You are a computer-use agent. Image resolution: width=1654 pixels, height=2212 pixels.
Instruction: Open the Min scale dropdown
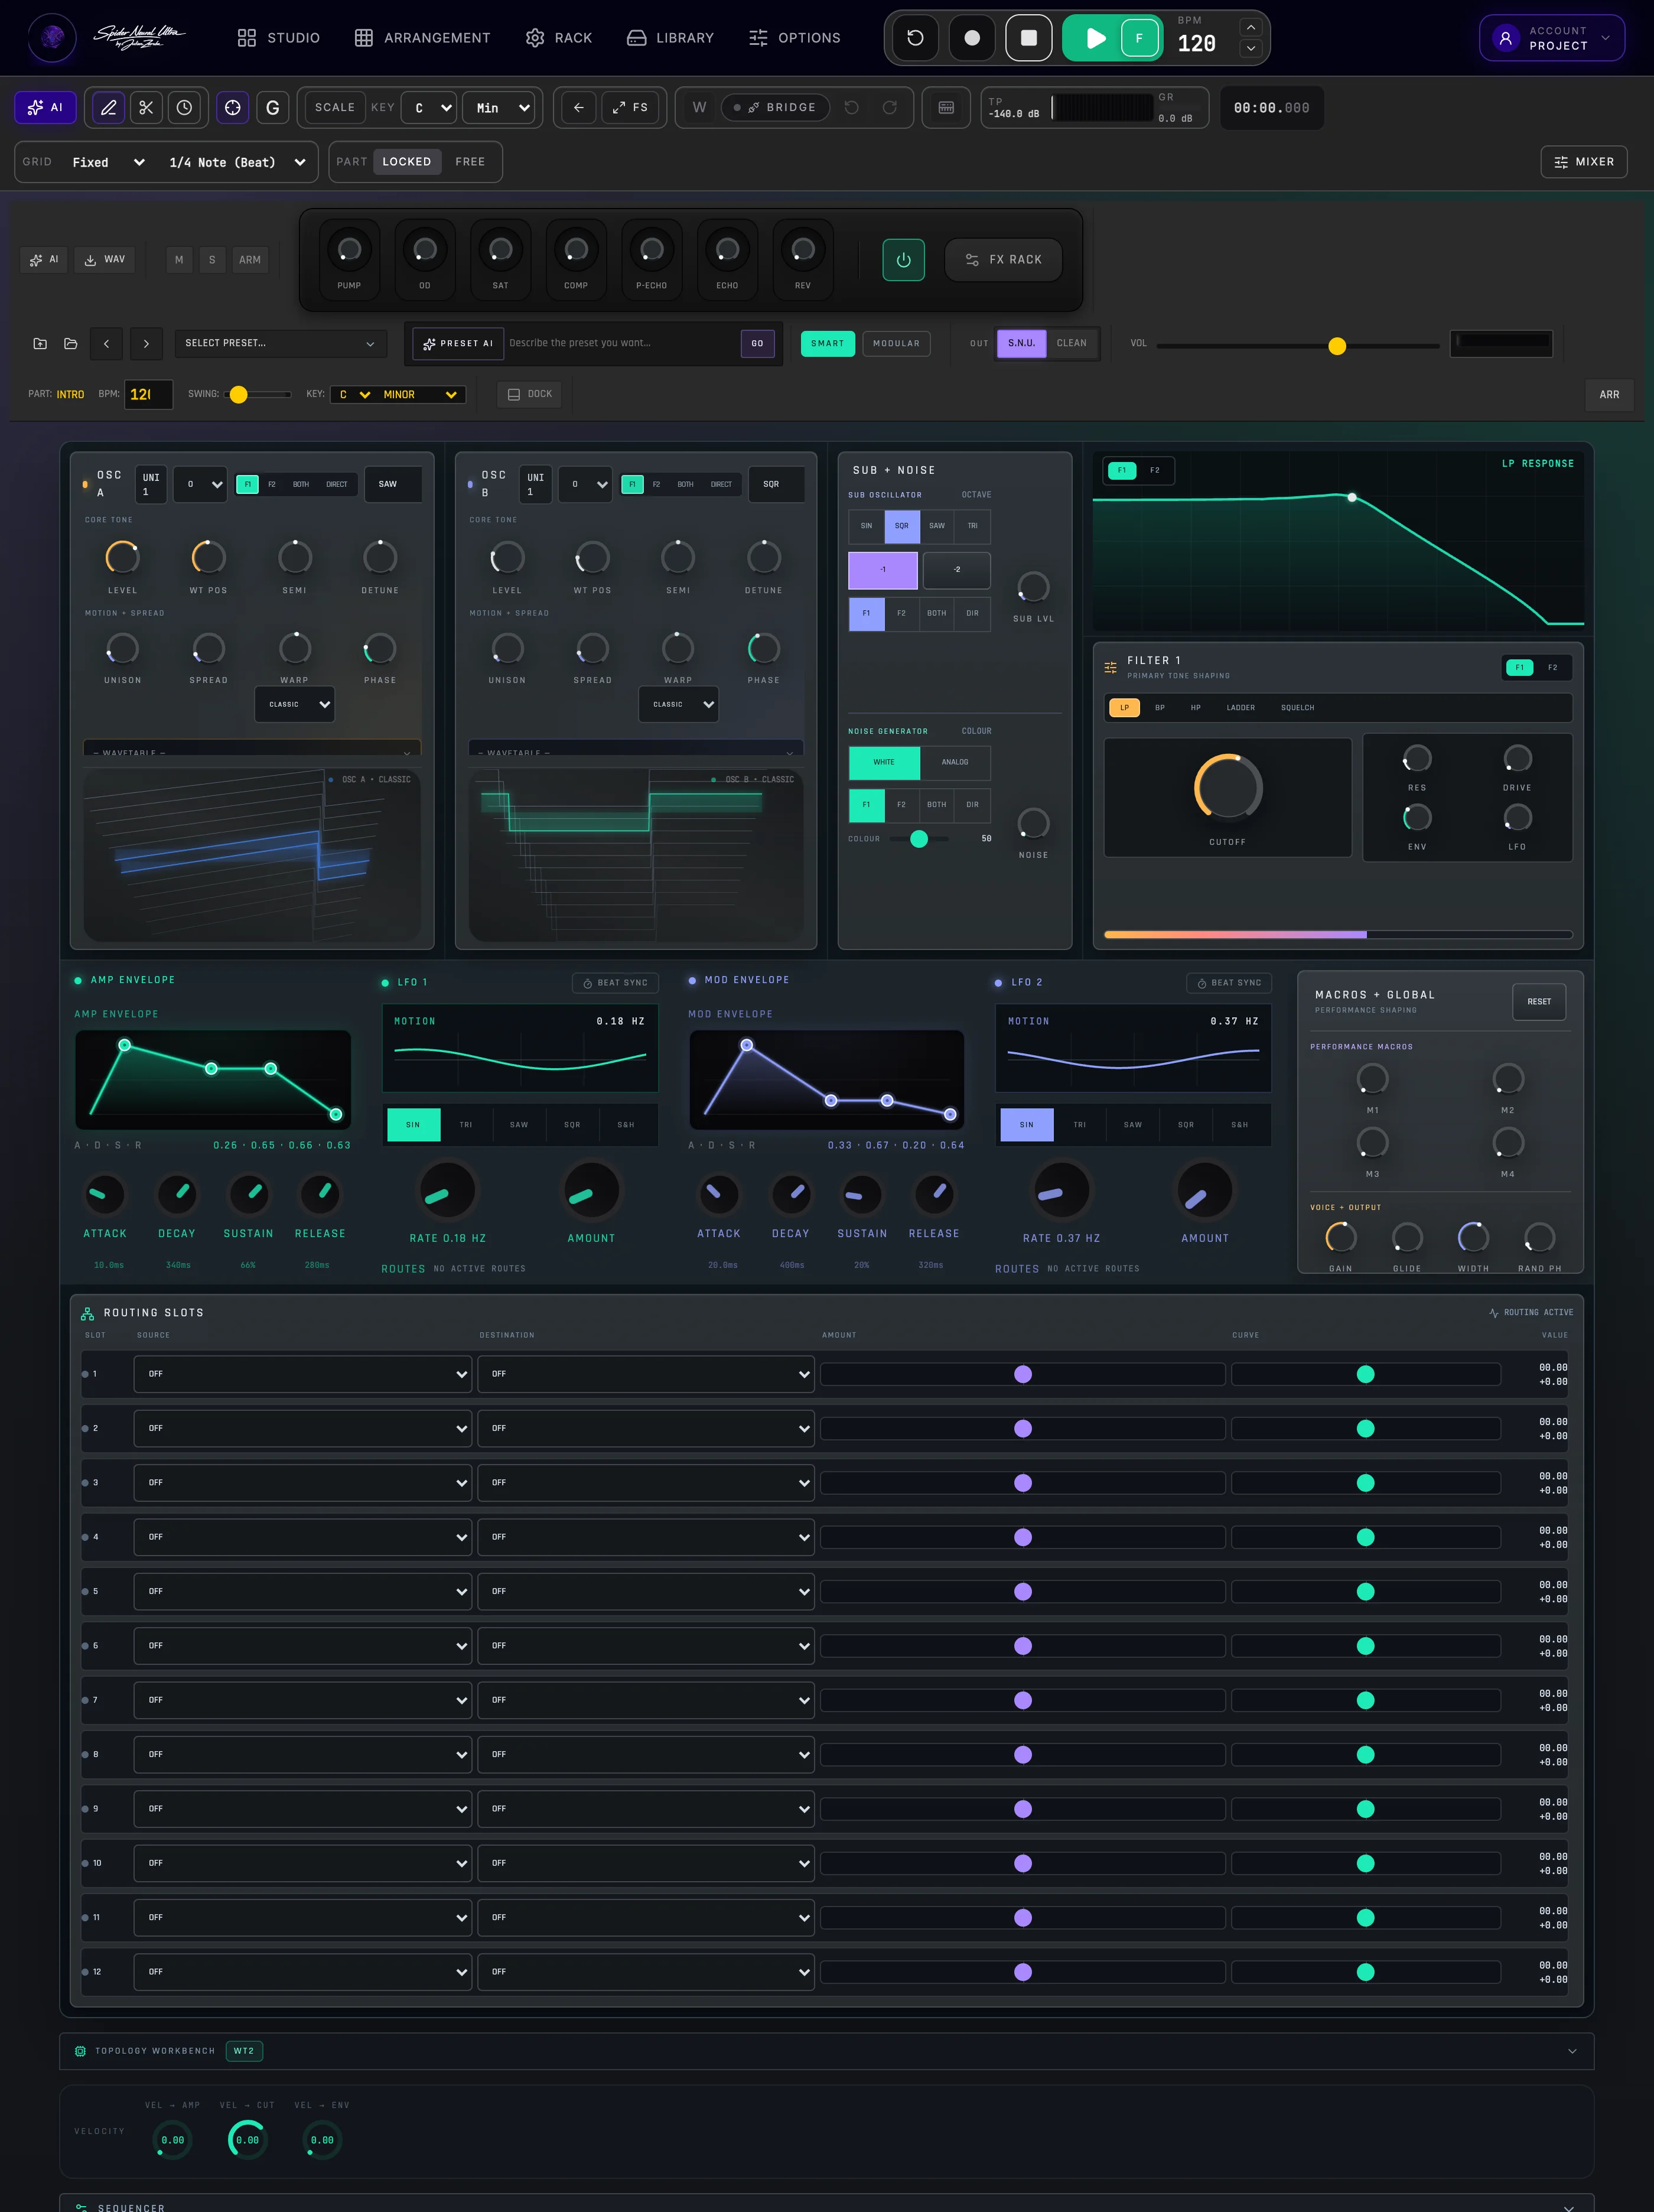(498, 108)
